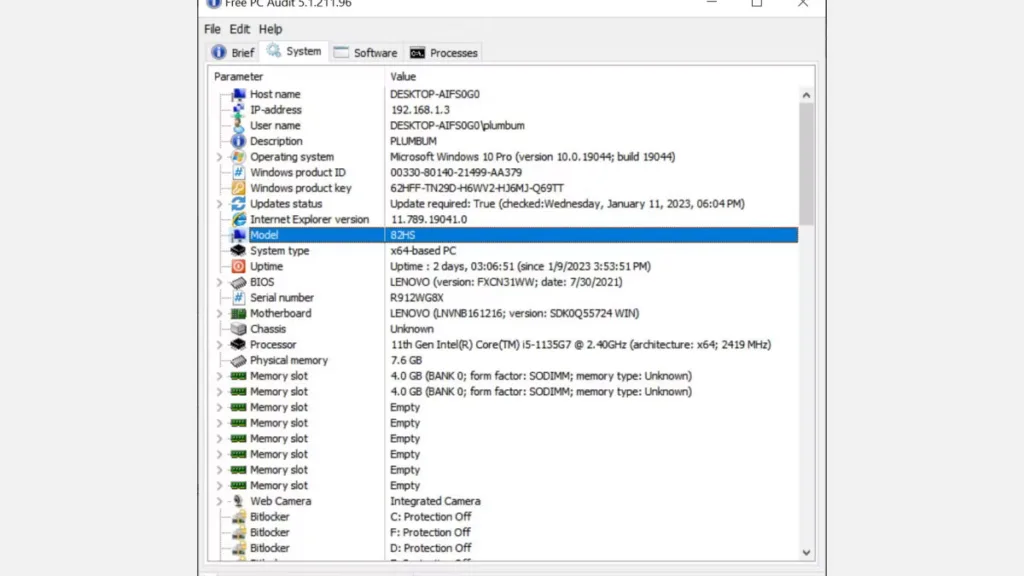Open the Edit menu
The width and height of the screenshot is (1024, 576).
click(239, 29)
